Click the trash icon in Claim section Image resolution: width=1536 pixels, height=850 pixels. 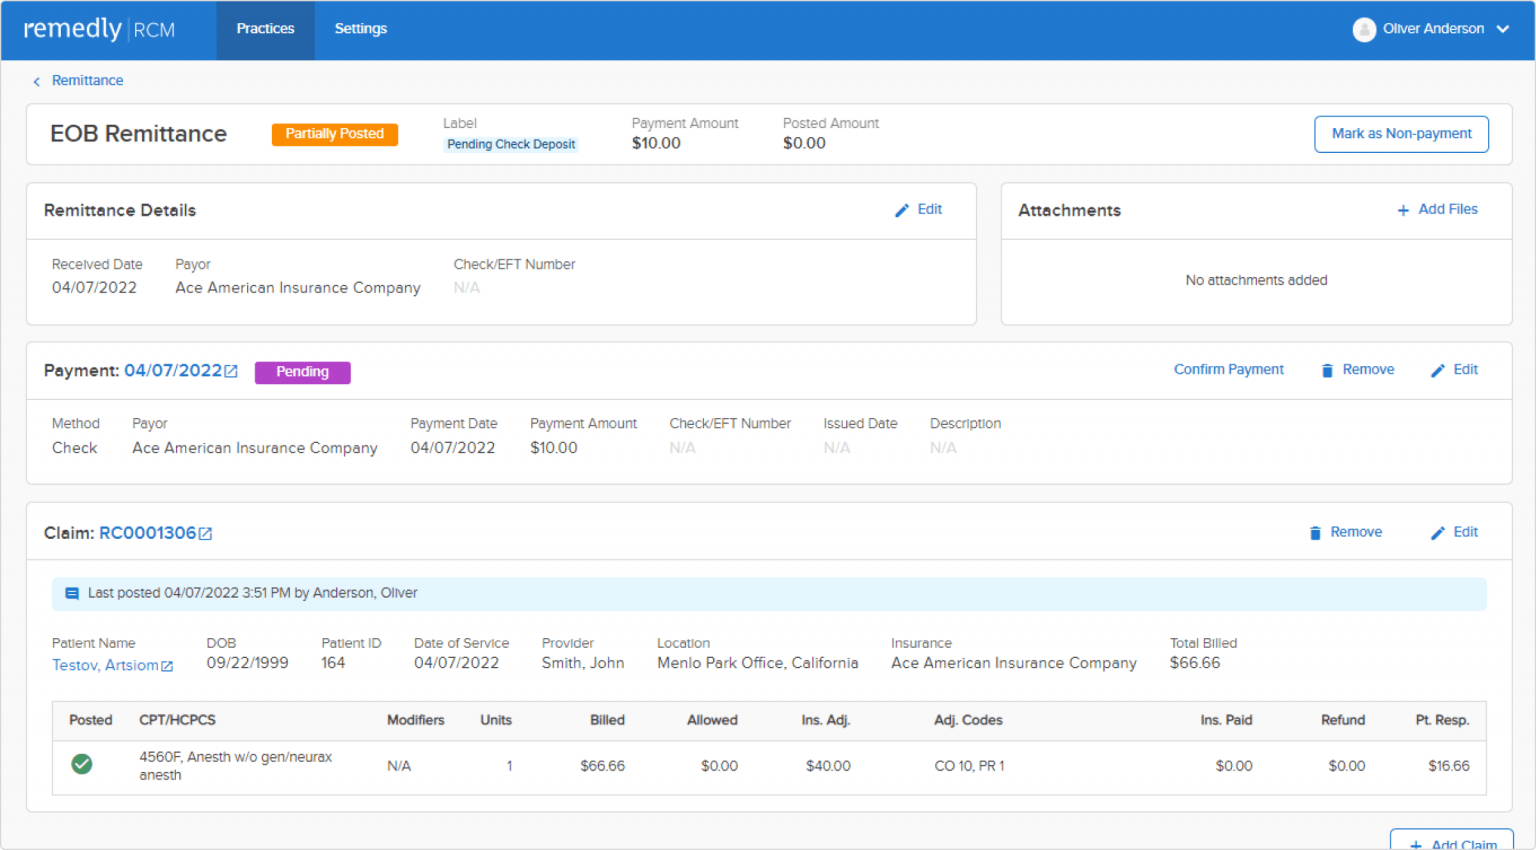coord(1315,533)
